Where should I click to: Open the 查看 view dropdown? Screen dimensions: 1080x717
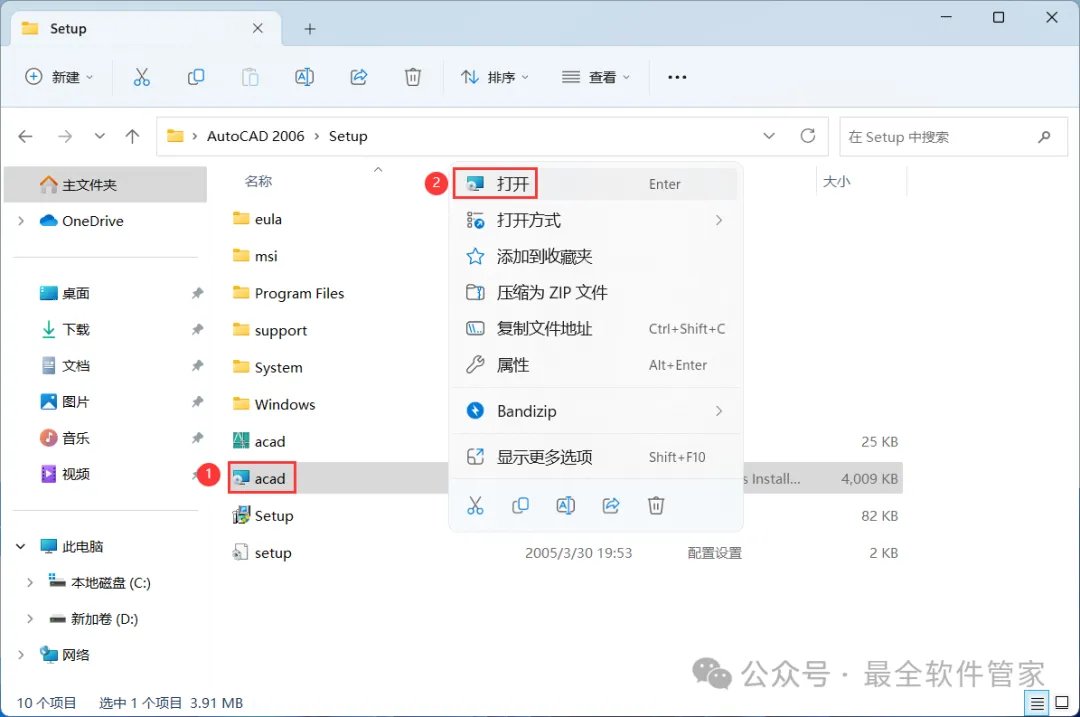(596, 77)
